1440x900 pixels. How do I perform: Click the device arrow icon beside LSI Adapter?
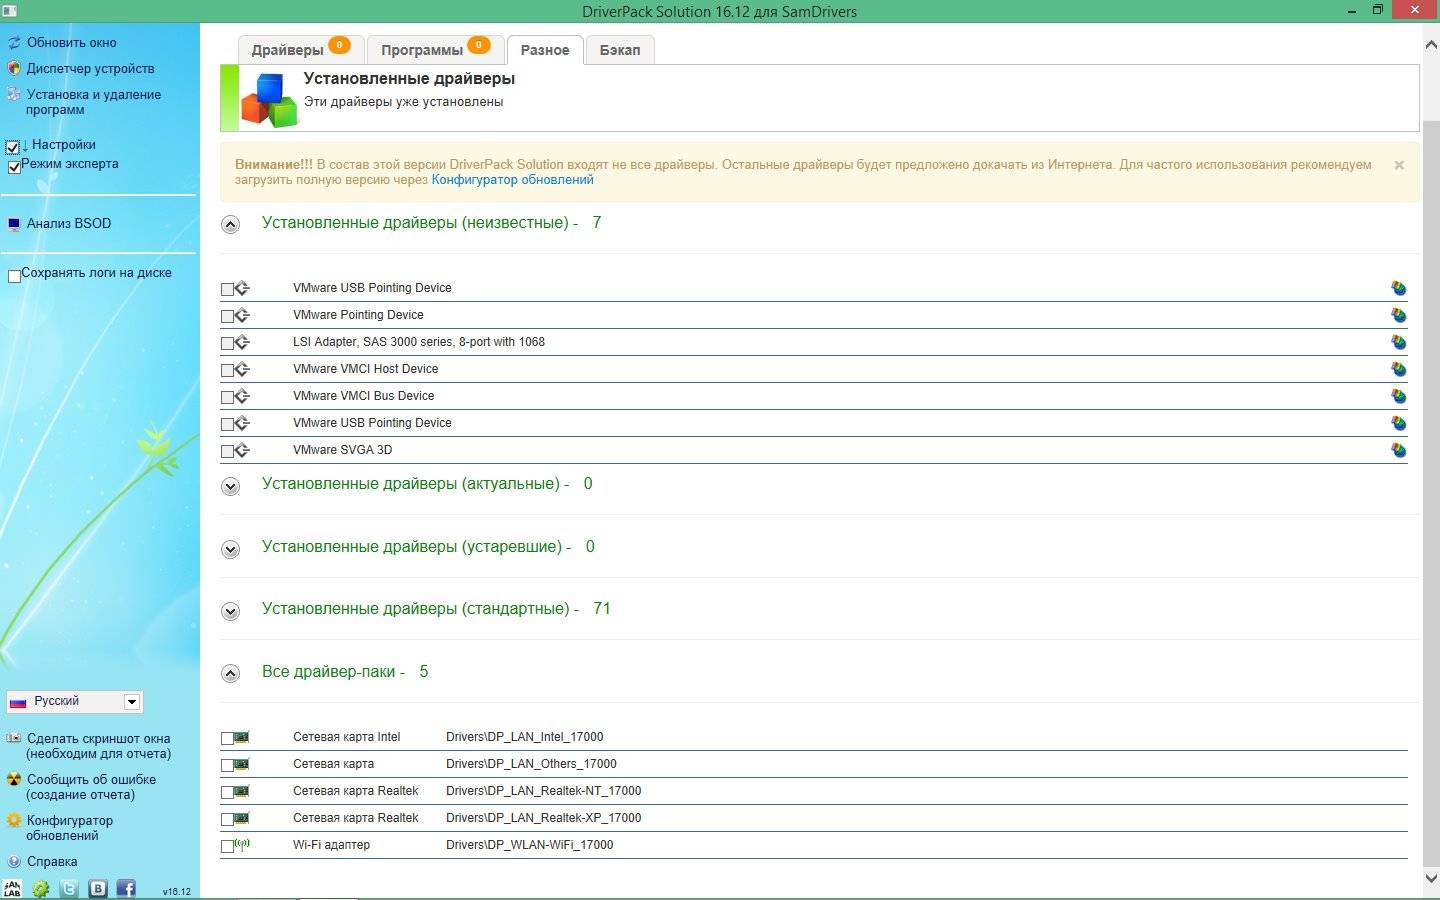click(242, 342)
